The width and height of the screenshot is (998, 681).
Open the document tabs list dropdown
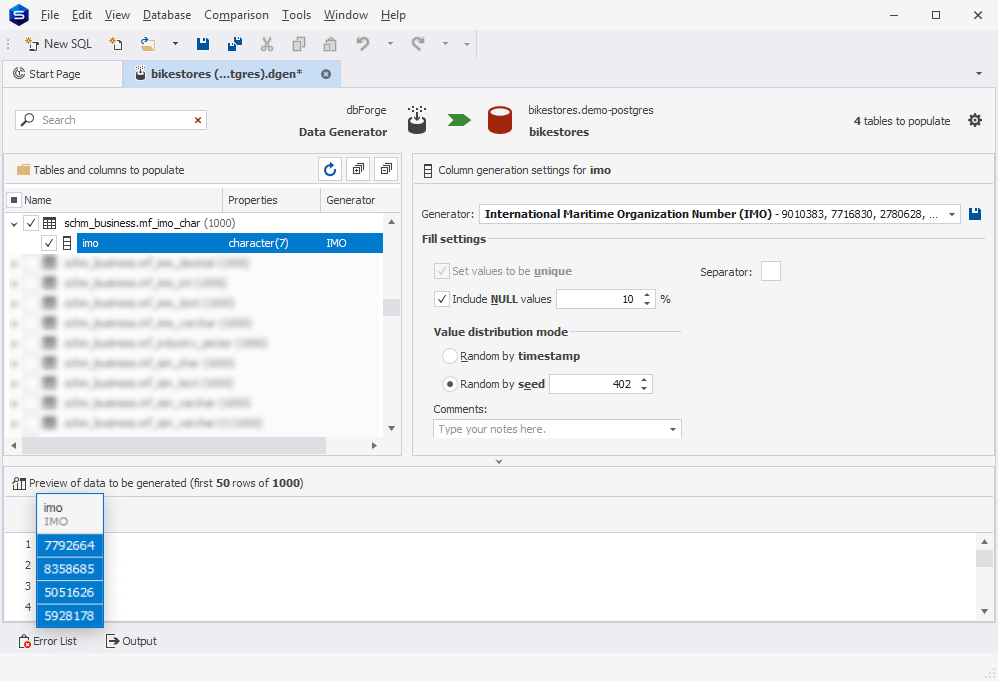tap(979, 74)
